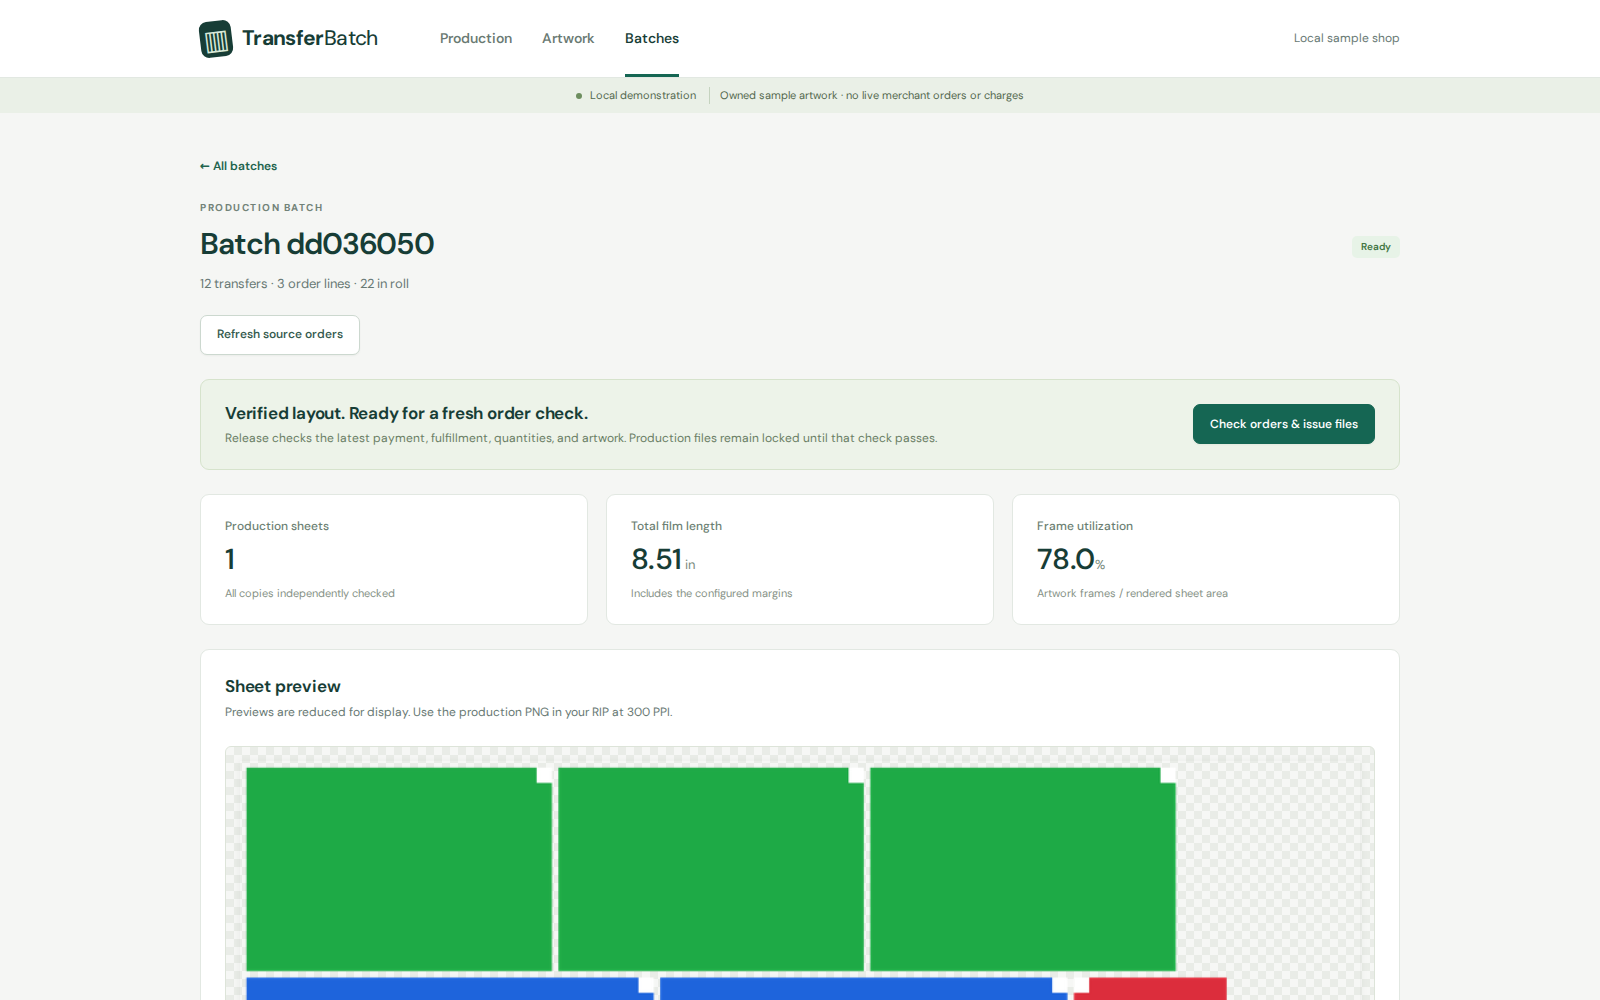Click the PRODUCTION BATCH label
This screenshot has width=1600, height=1000.
coord(261,208)
